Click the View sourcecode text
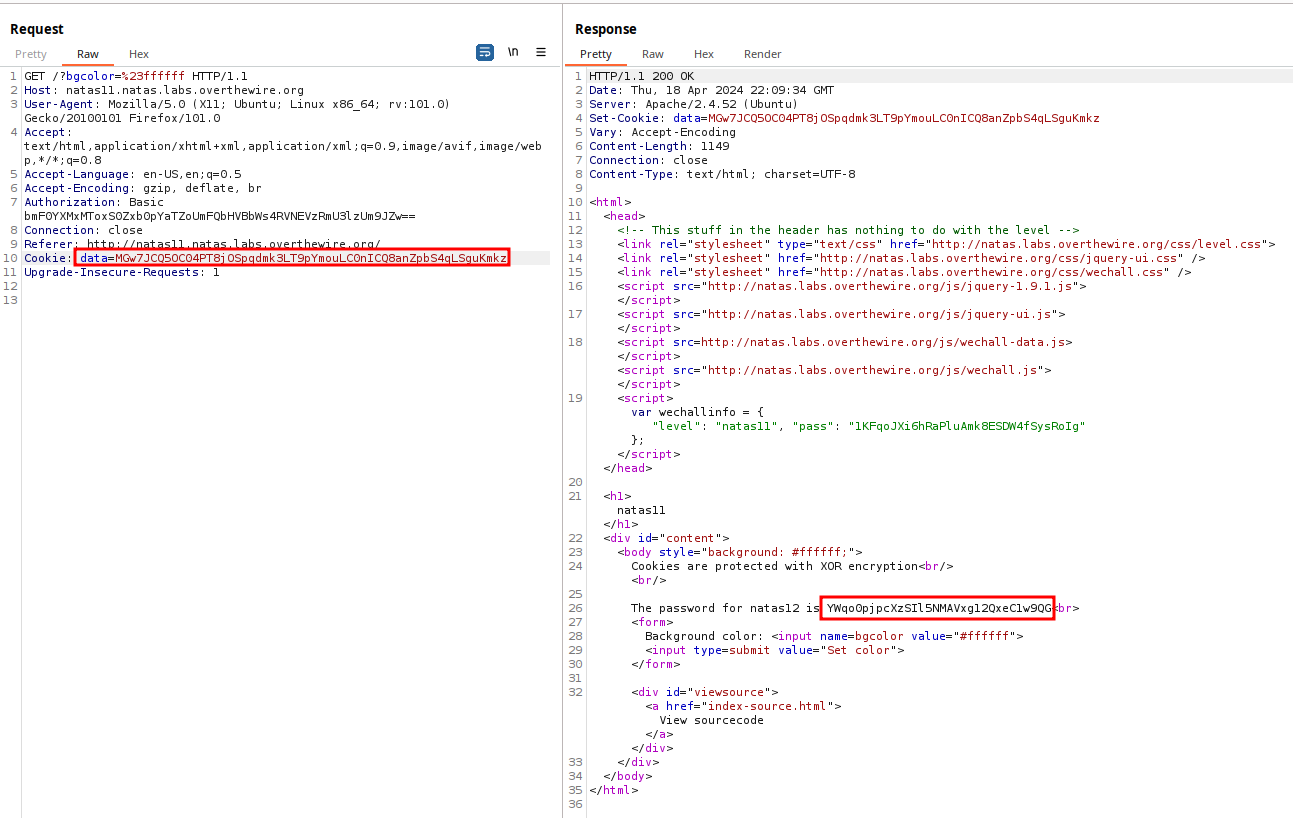The image size is (1293, 818). 711,720
